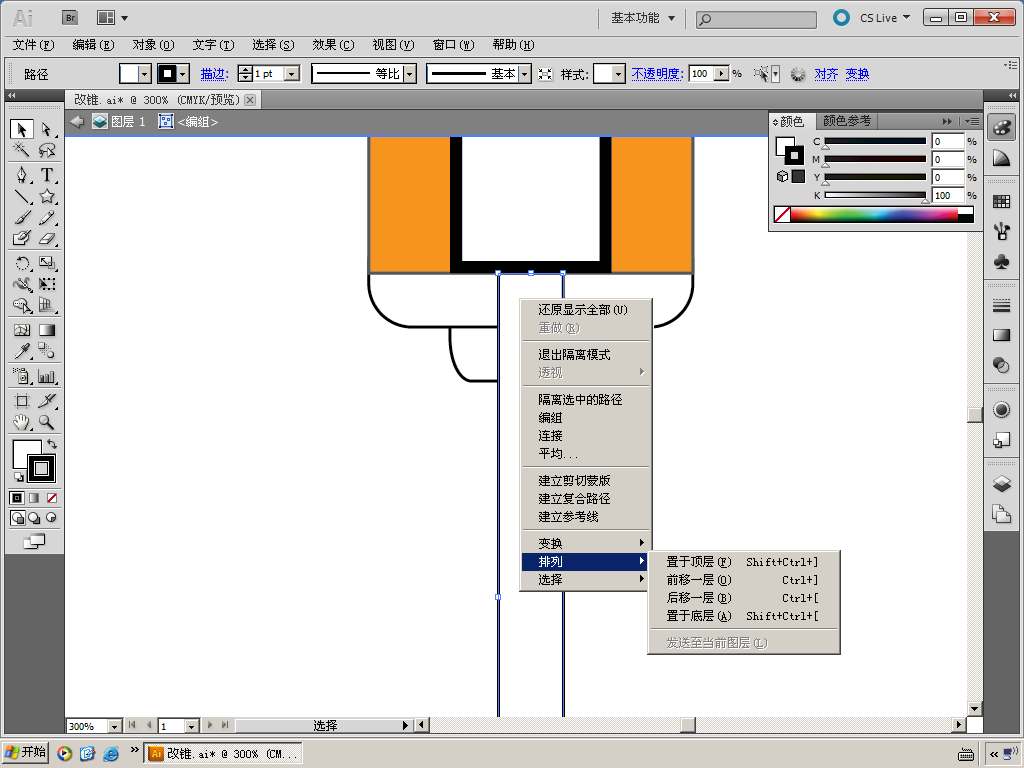The height and width of the screenshot is (768, 1024).
Task: Pick the Eyedropper tool
Action: [21, 351]
